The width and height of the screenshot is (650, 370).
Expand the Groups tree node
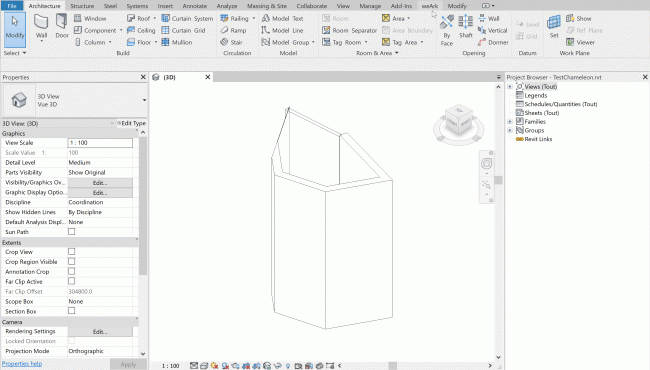click(x=510, y=130)
